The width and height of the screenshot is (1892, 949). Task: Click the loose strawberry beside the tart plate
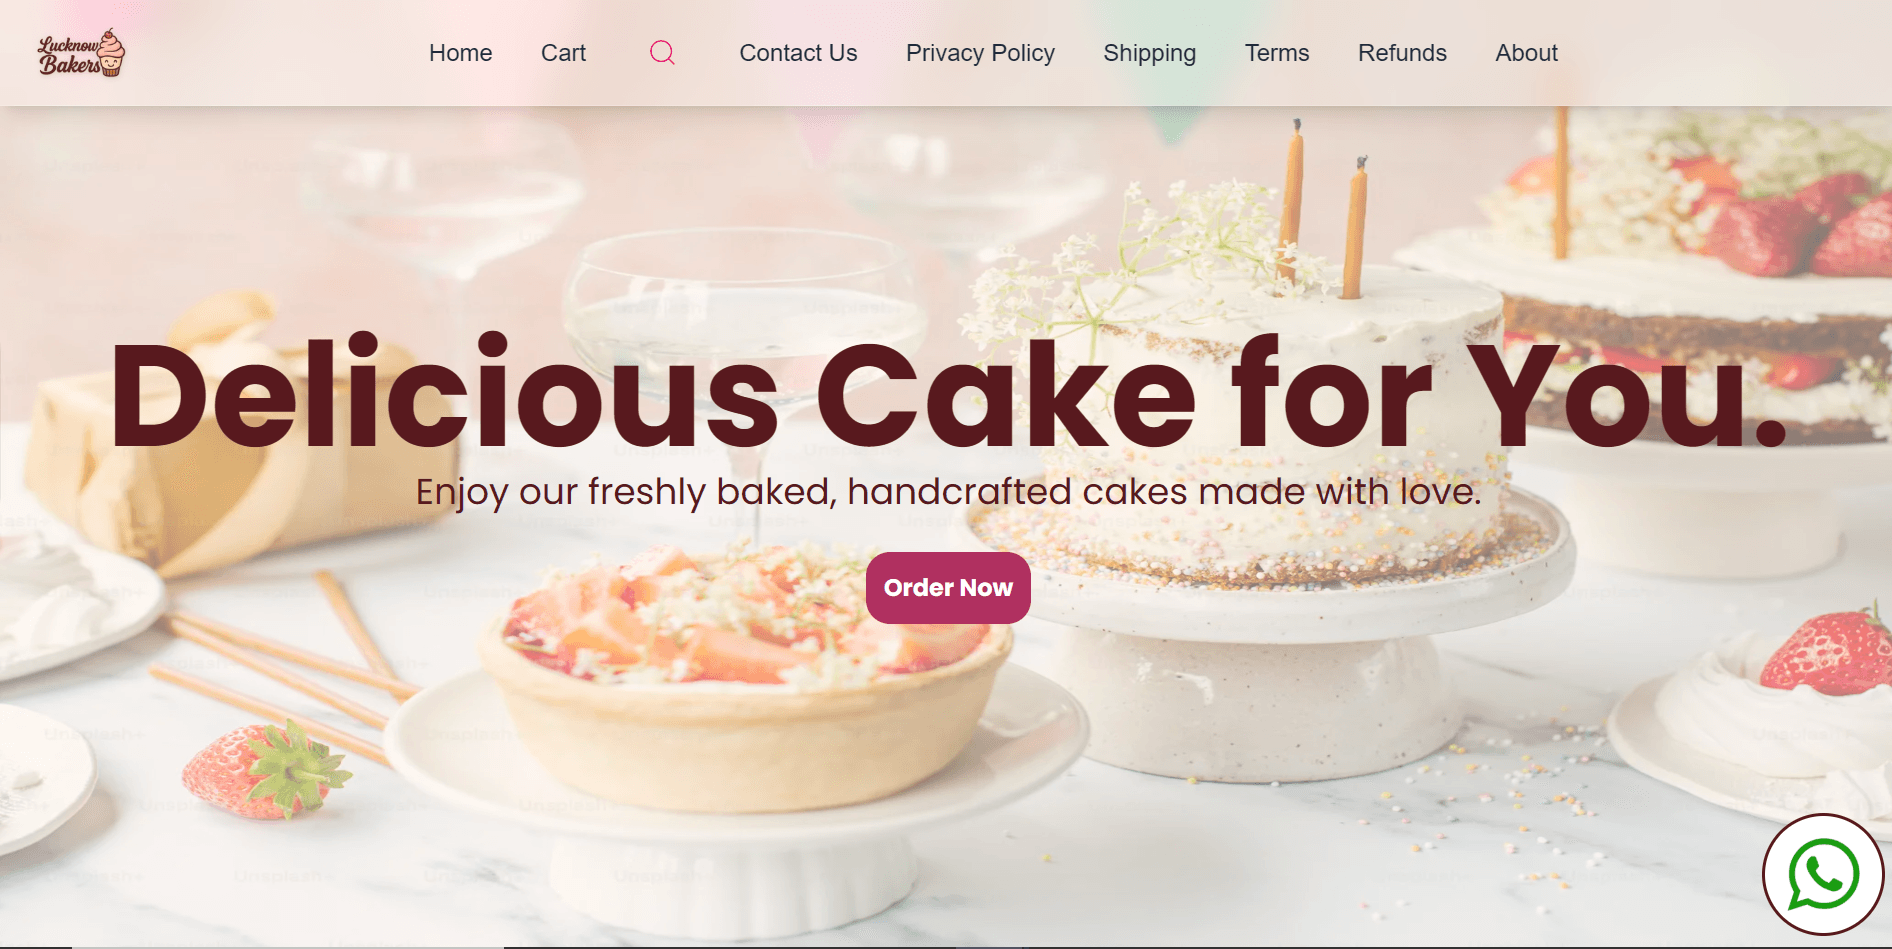(x=265, y=768)
